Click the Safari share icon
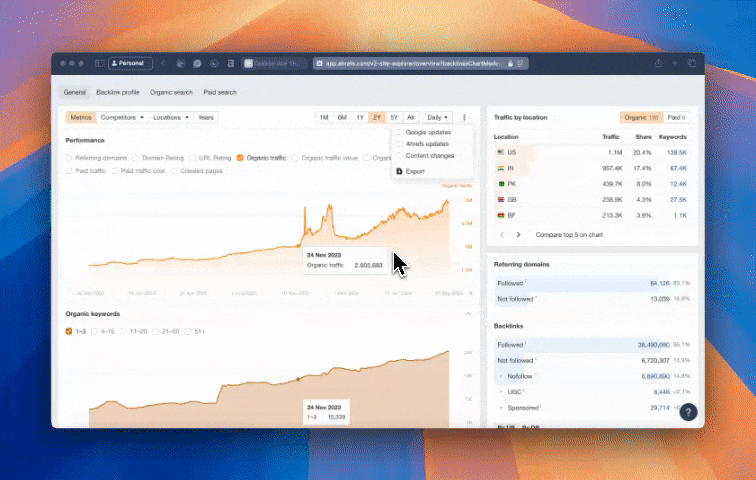Image resolution: width=756 pixels, height=480 pixels. 660,63
